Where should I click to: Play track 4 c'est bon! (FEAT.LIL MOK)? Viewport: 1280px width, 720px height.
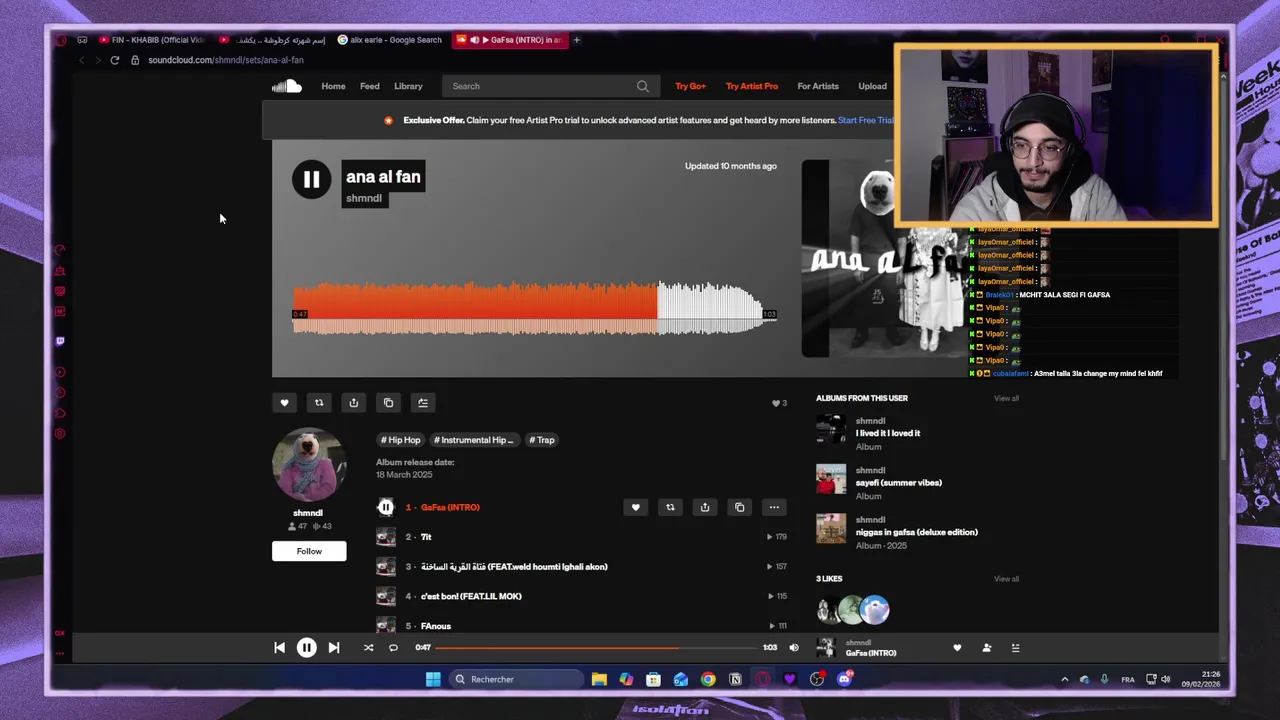pos(471,596)
